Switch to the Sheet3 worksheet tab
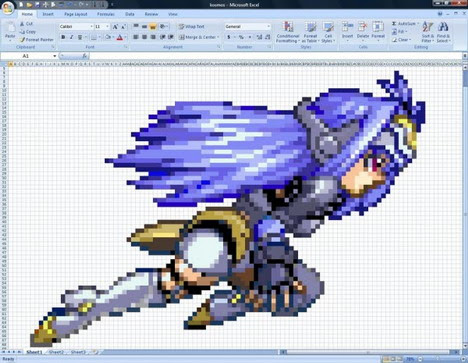The image size is (468, 363). point(78,352)
